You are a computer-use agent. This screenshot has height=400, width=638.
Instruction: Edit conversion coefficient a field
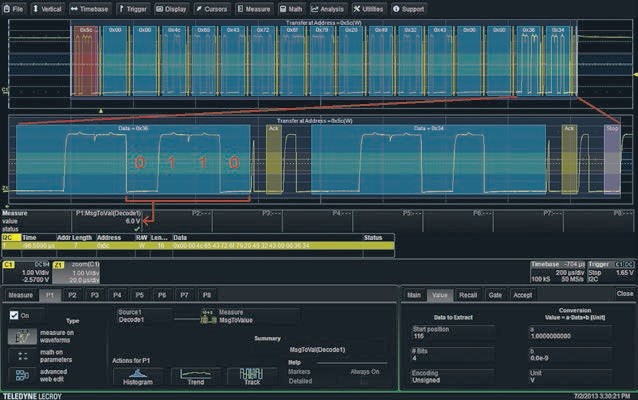pyautogui.click(x=570, y=332)
